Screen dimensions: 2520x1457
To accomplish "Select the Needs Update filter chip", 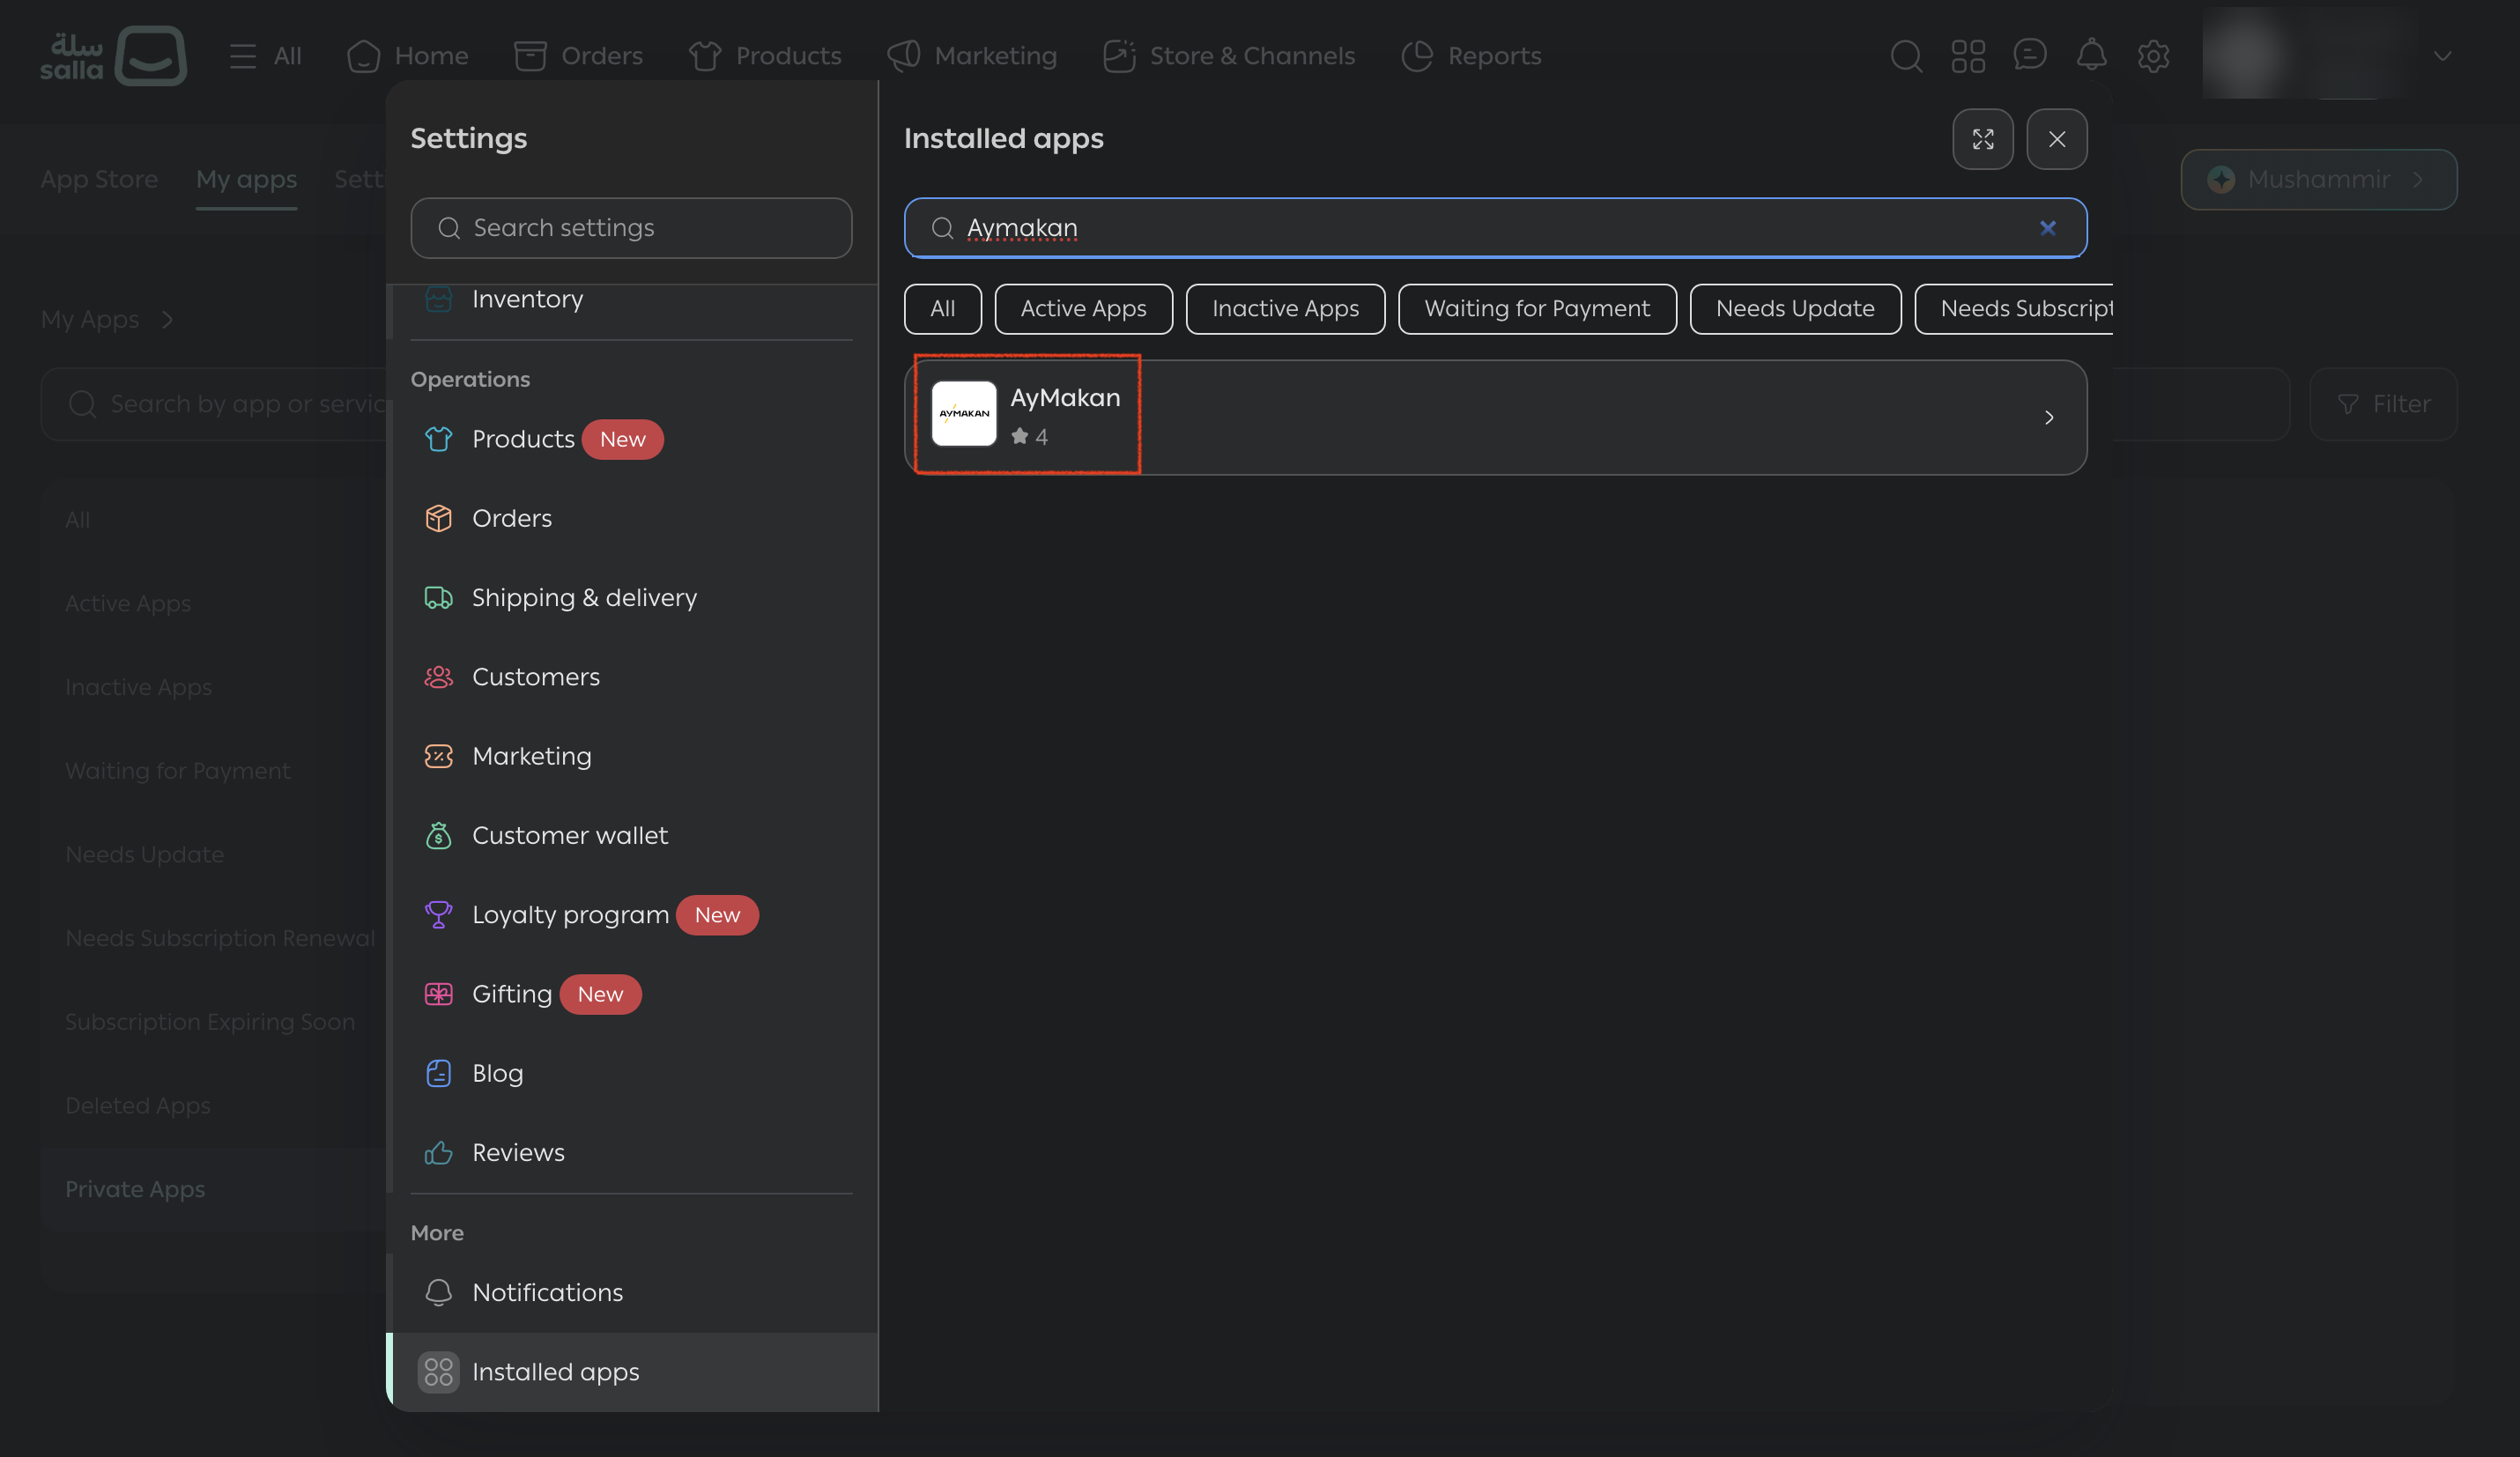I will pos(1795,308).
